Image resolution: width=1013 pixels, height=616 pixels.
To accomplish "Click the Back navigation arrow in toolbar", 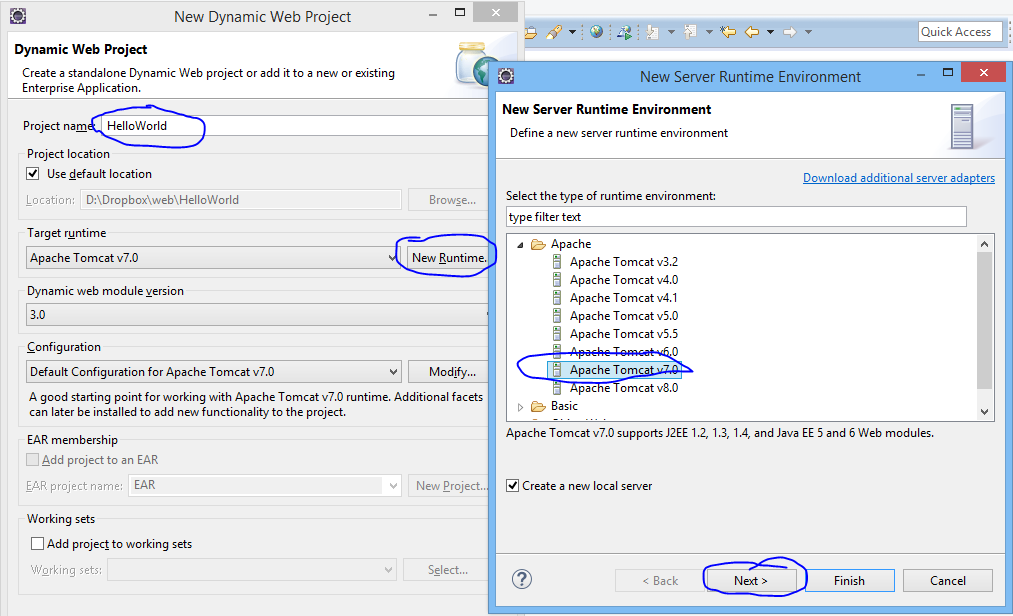I will tap(752, 32).
